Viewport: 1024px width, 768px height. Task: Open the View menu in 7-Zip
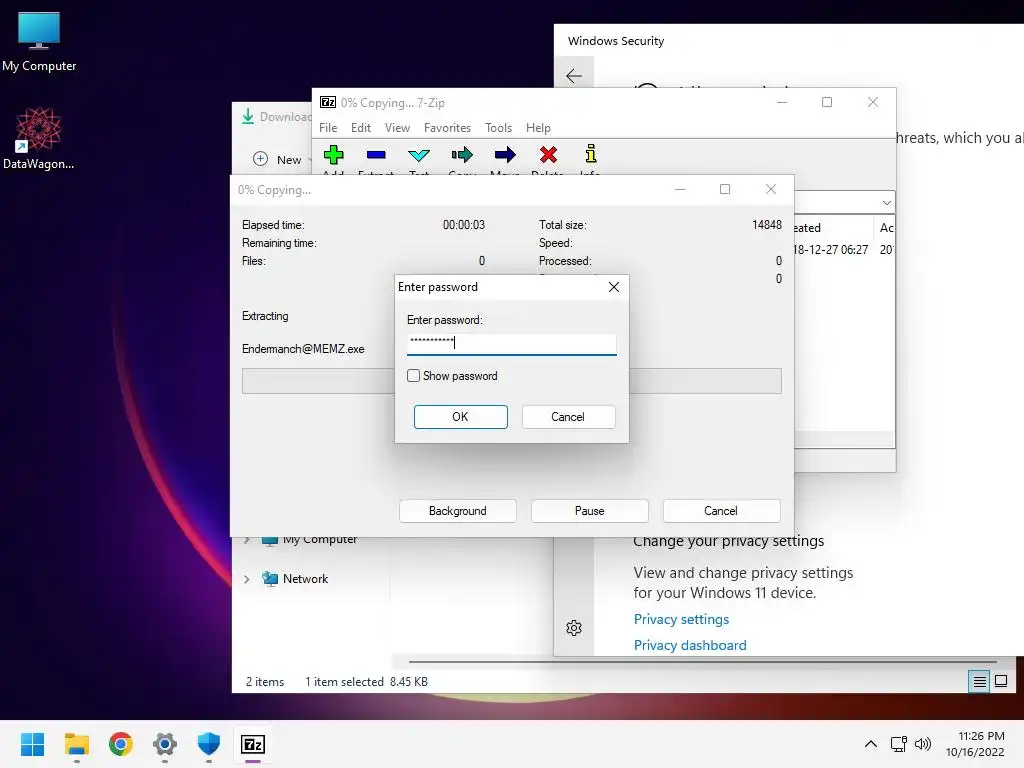coord(397,128)
